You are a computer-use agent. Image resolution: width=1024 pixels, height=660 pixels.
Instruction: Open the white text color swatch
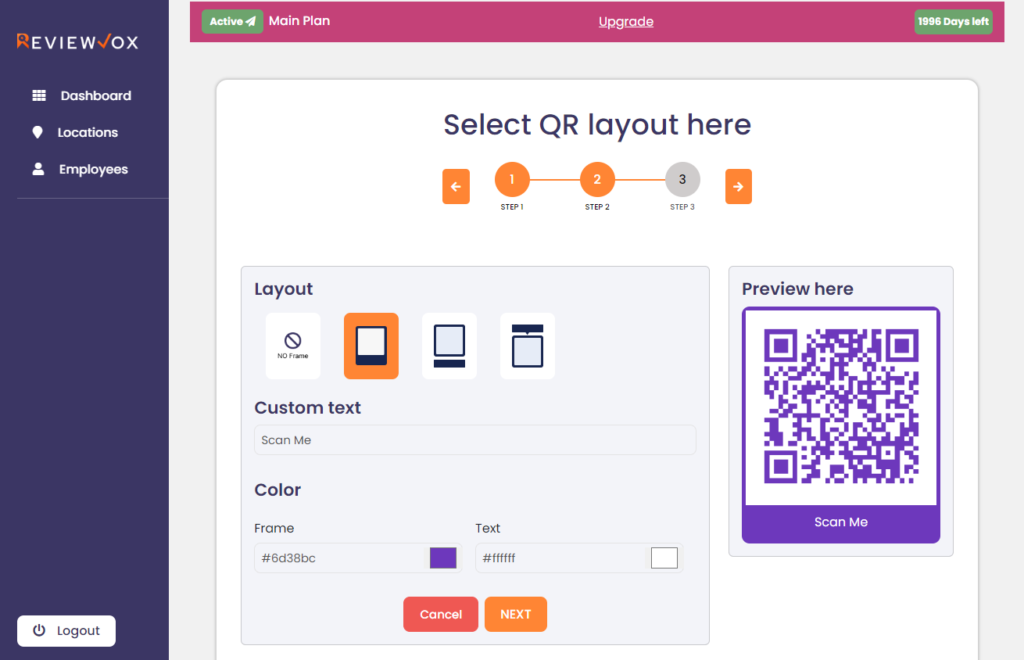point(664,558)
